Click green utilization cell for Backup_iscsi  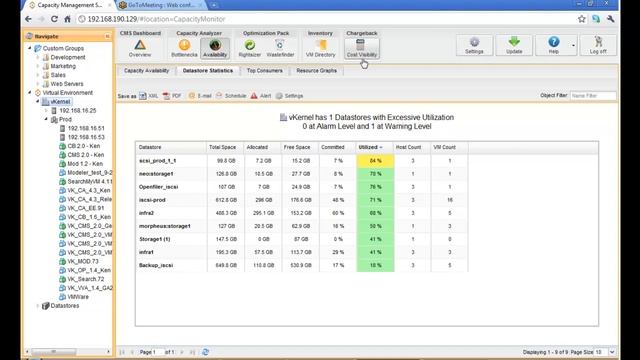pos(375,265)
